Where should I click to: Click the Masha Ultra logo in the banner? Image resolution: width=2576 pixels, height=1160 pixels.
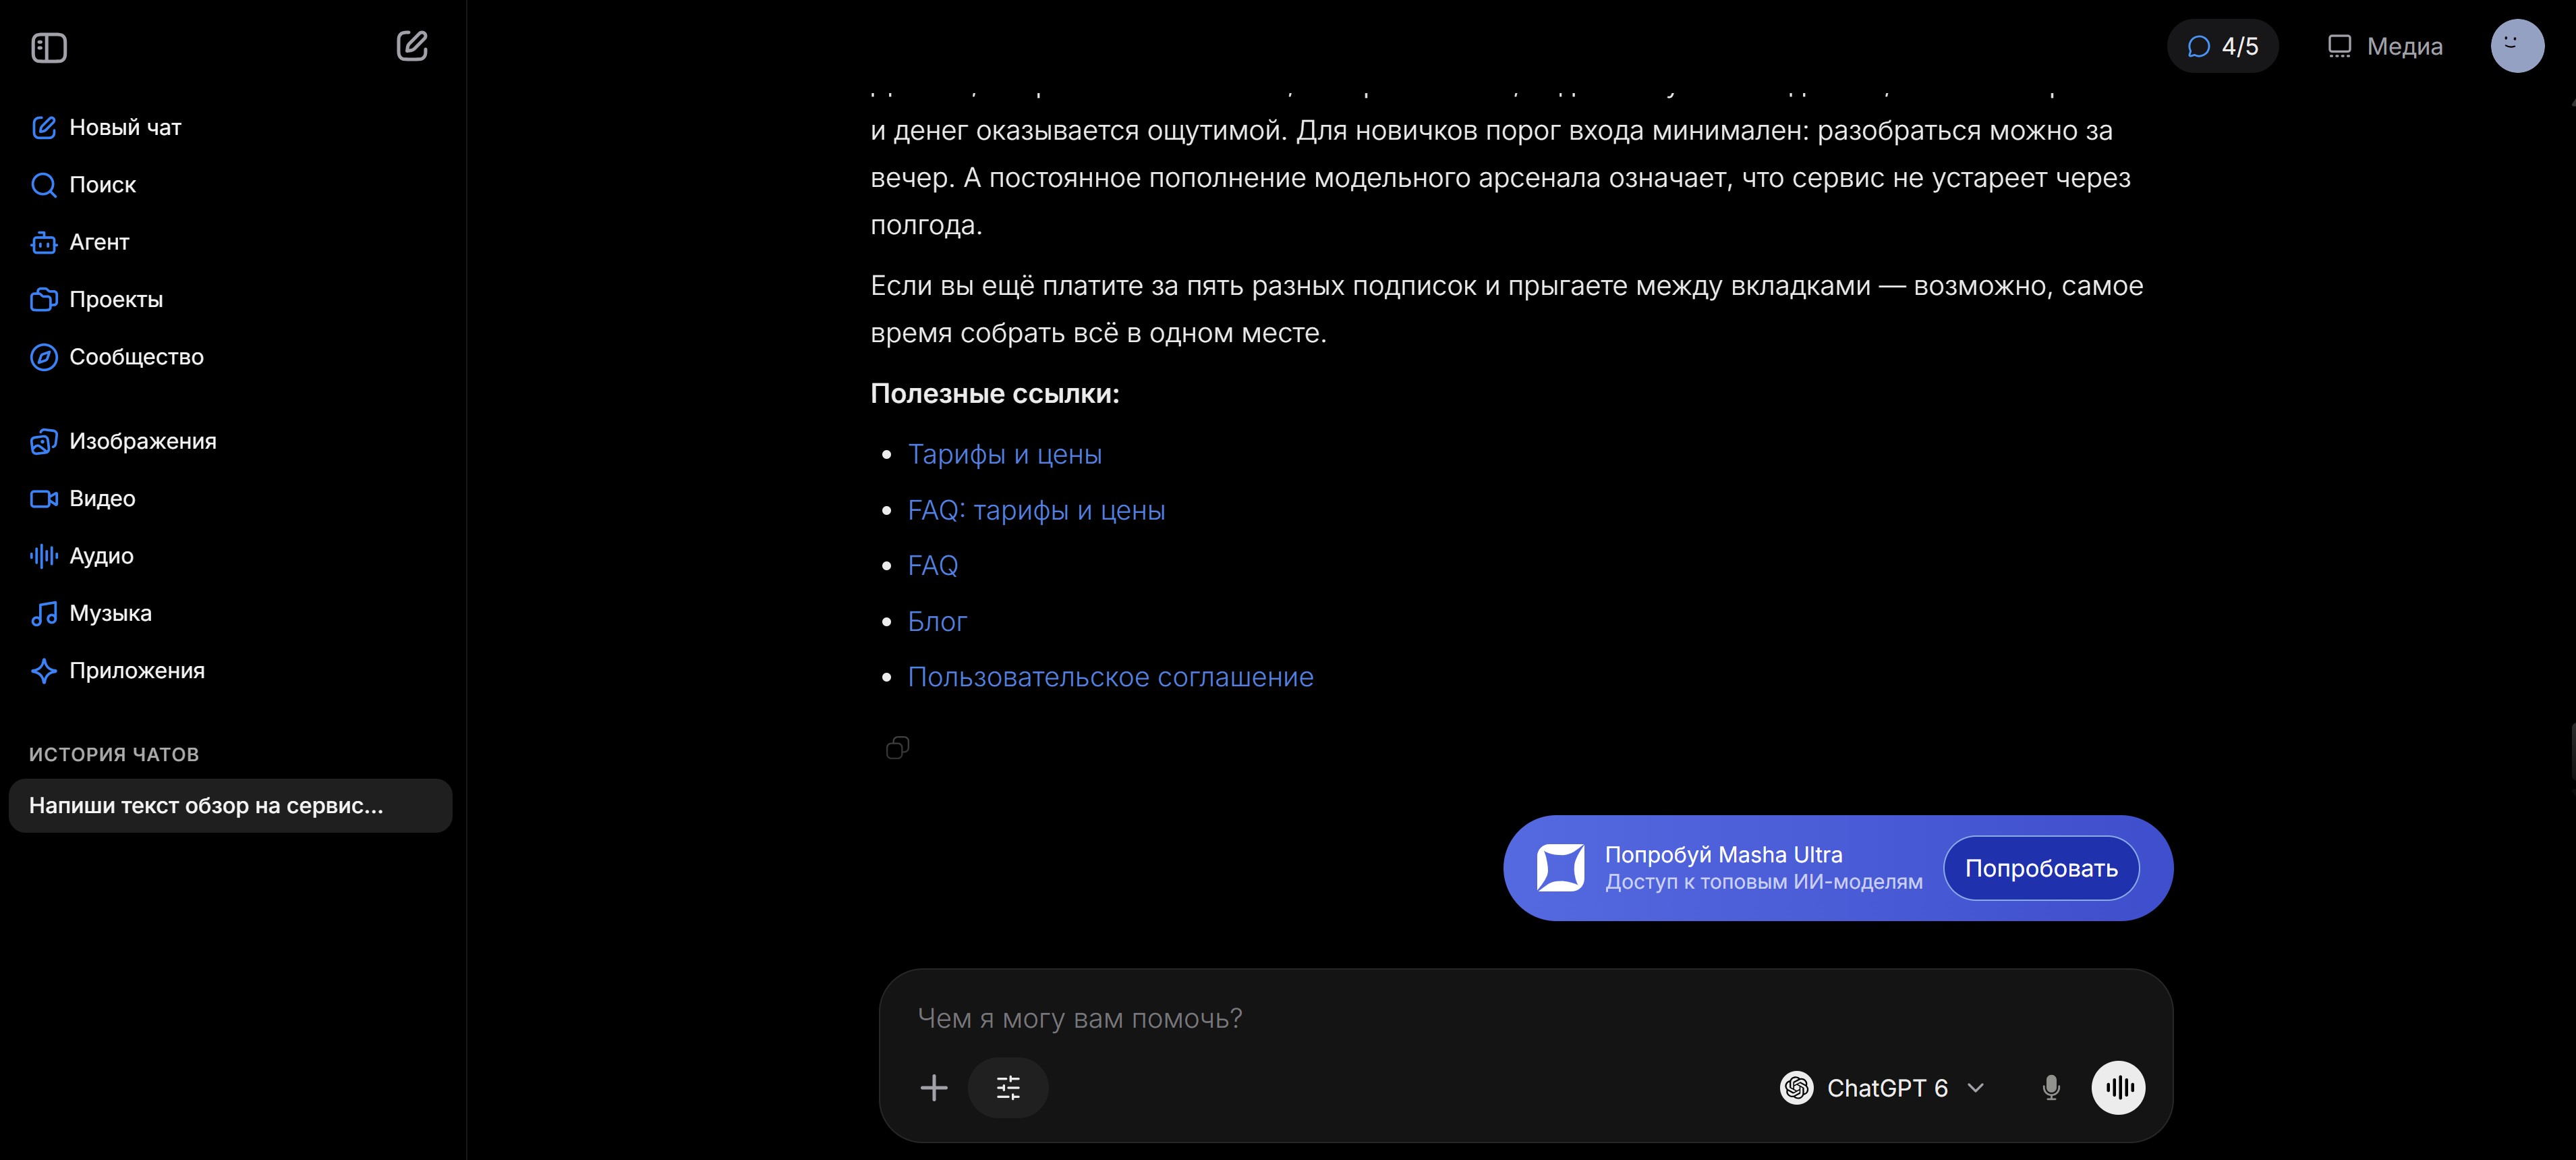1560,868
